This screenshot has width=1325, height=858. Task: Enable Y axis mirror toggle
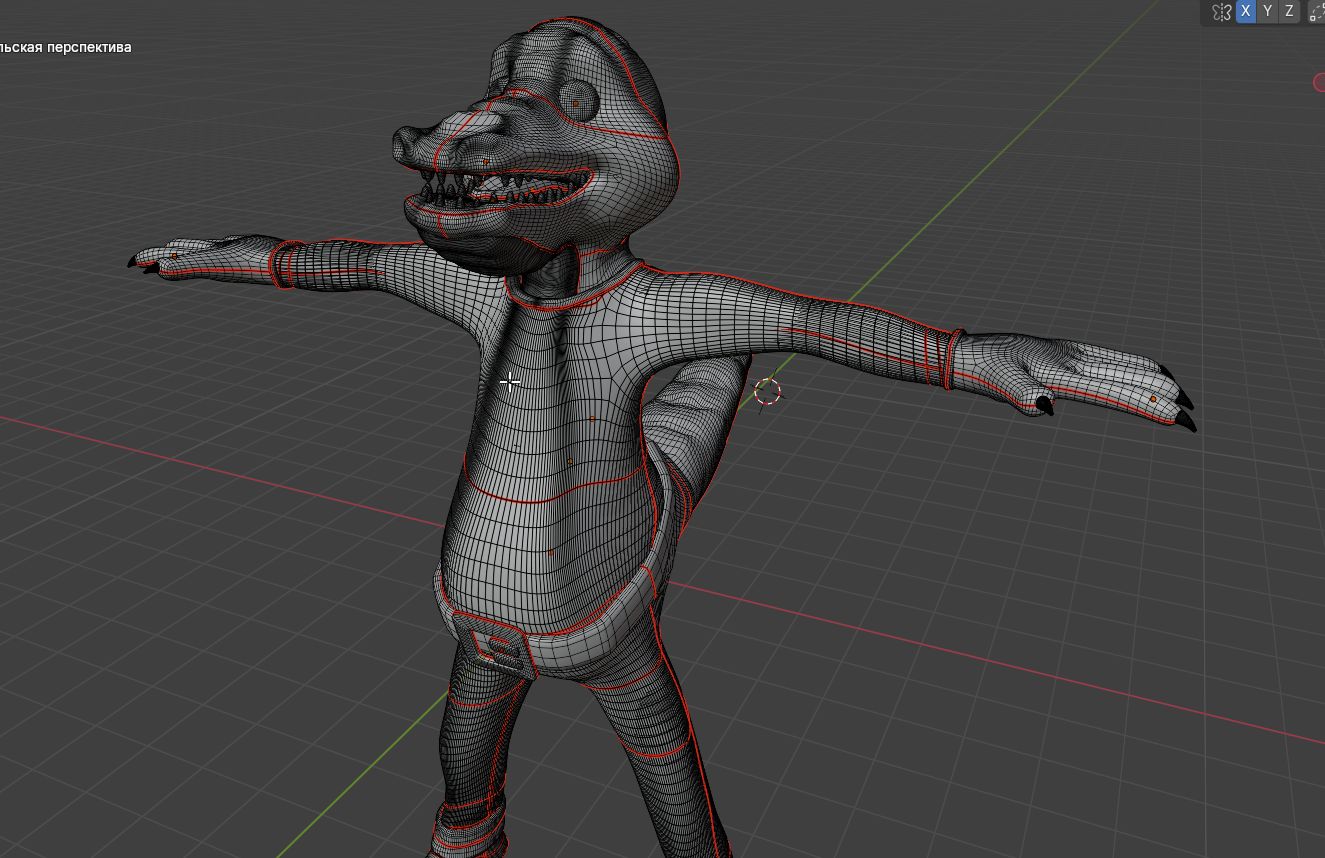tap(1267, 11)
